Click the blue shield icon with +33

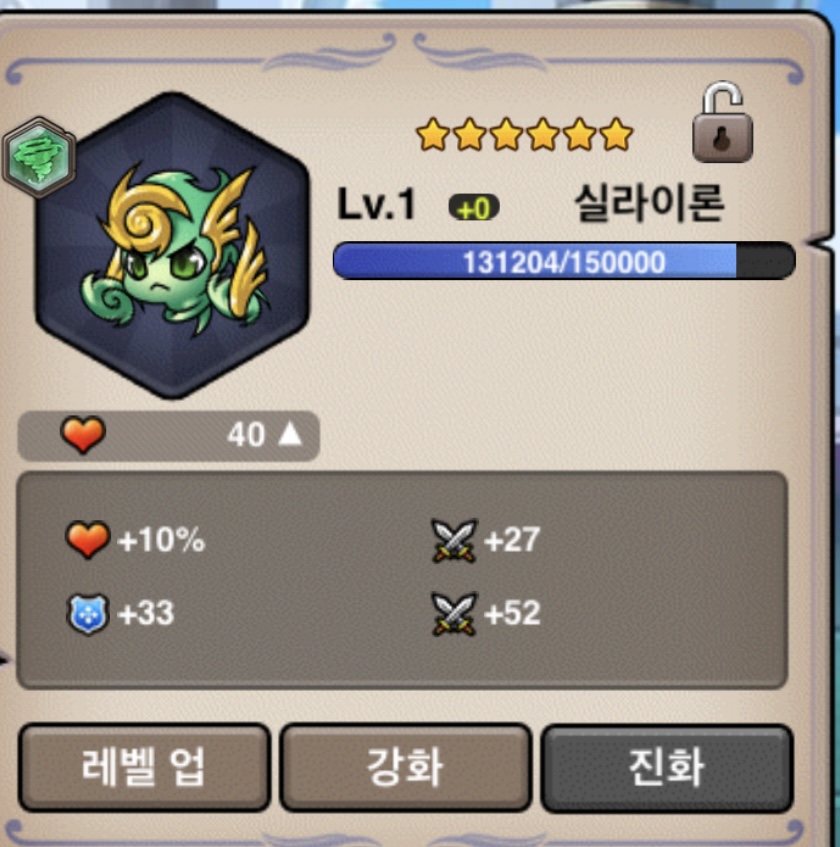click(x=88, y=614)
